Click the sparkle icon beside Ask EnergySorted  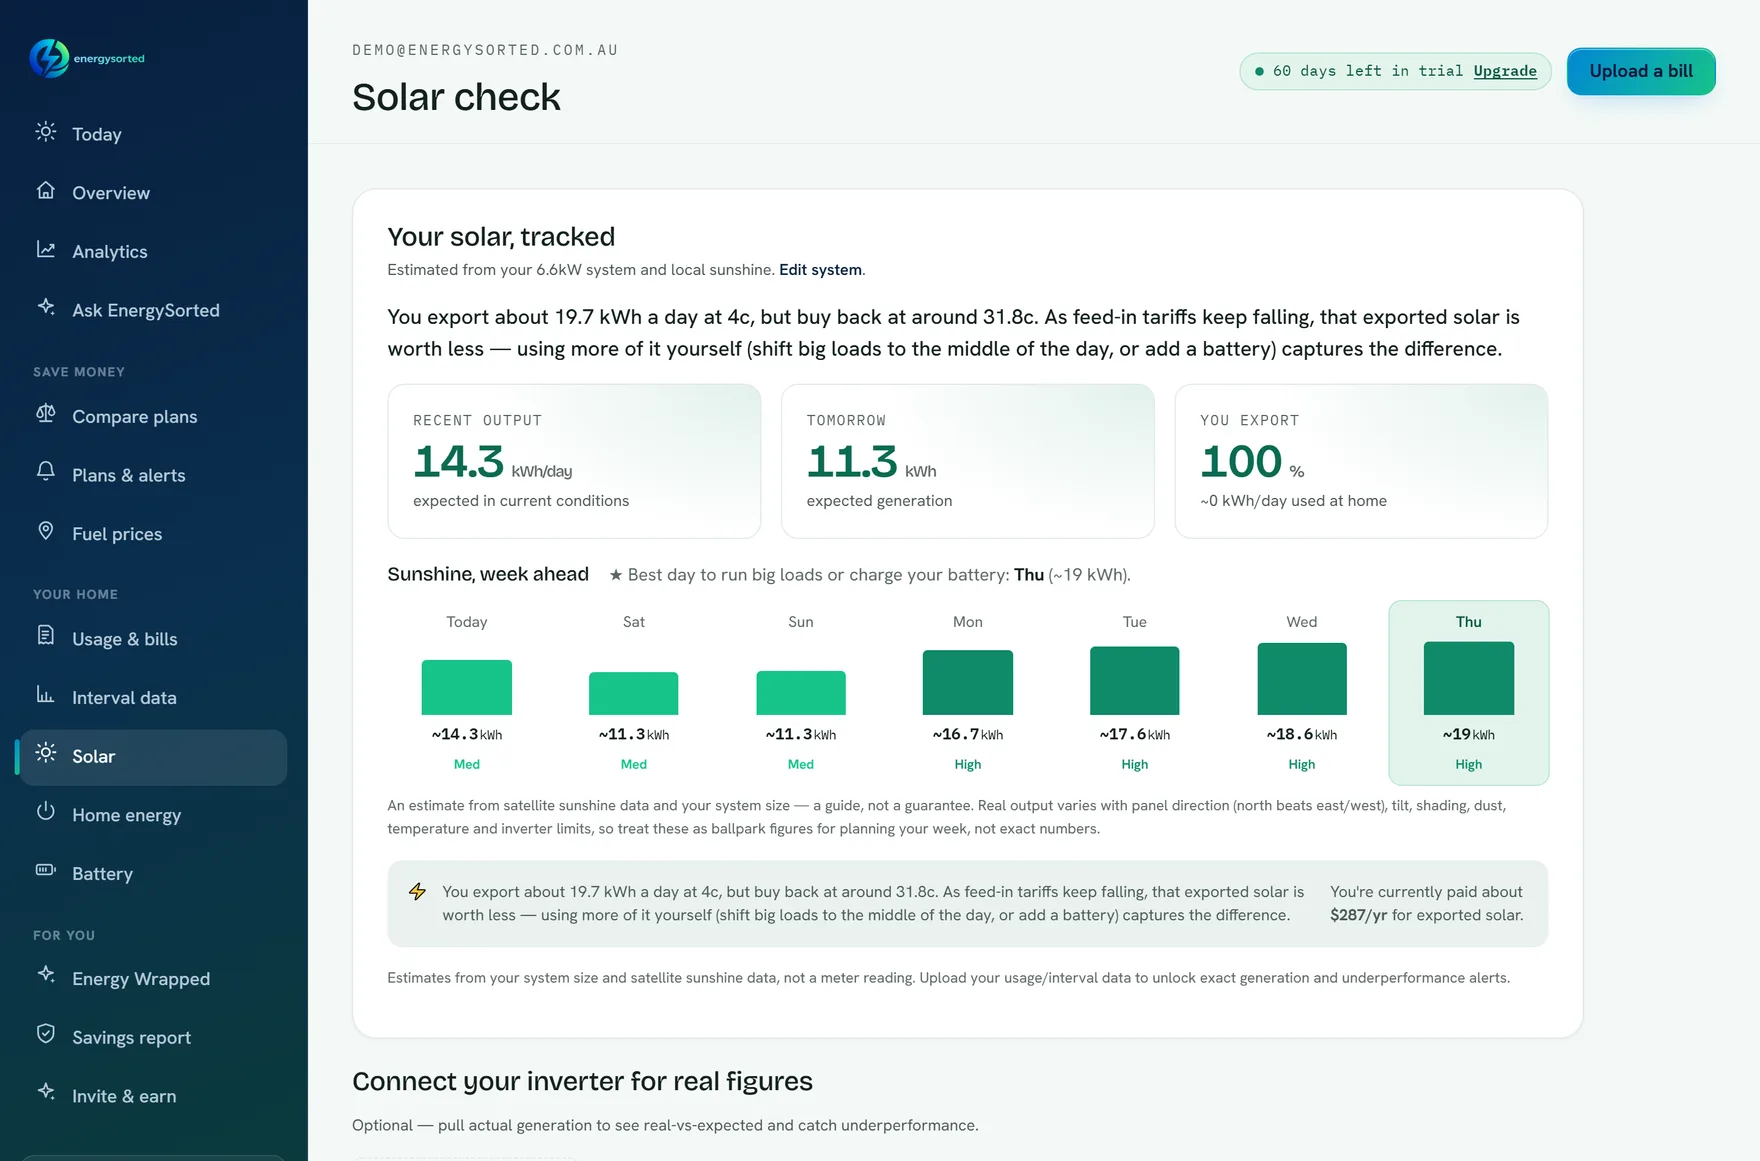[46, 307]
